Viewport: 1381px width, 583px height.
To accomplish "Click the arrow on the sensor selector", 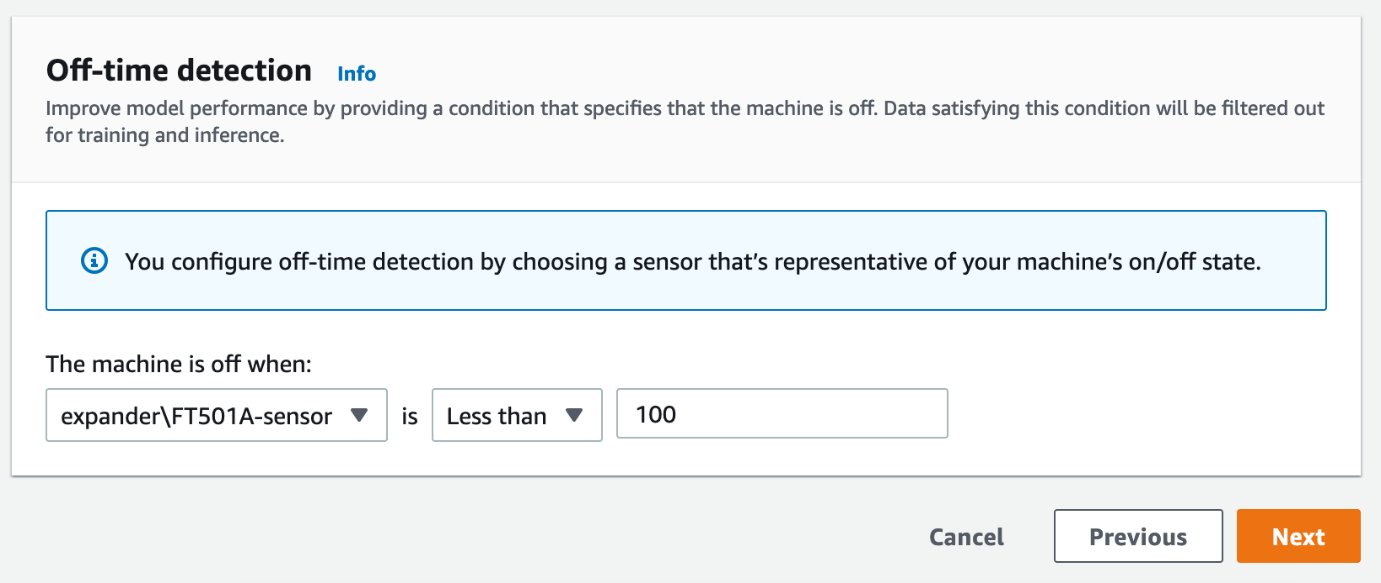I will (x=361, y=415).
